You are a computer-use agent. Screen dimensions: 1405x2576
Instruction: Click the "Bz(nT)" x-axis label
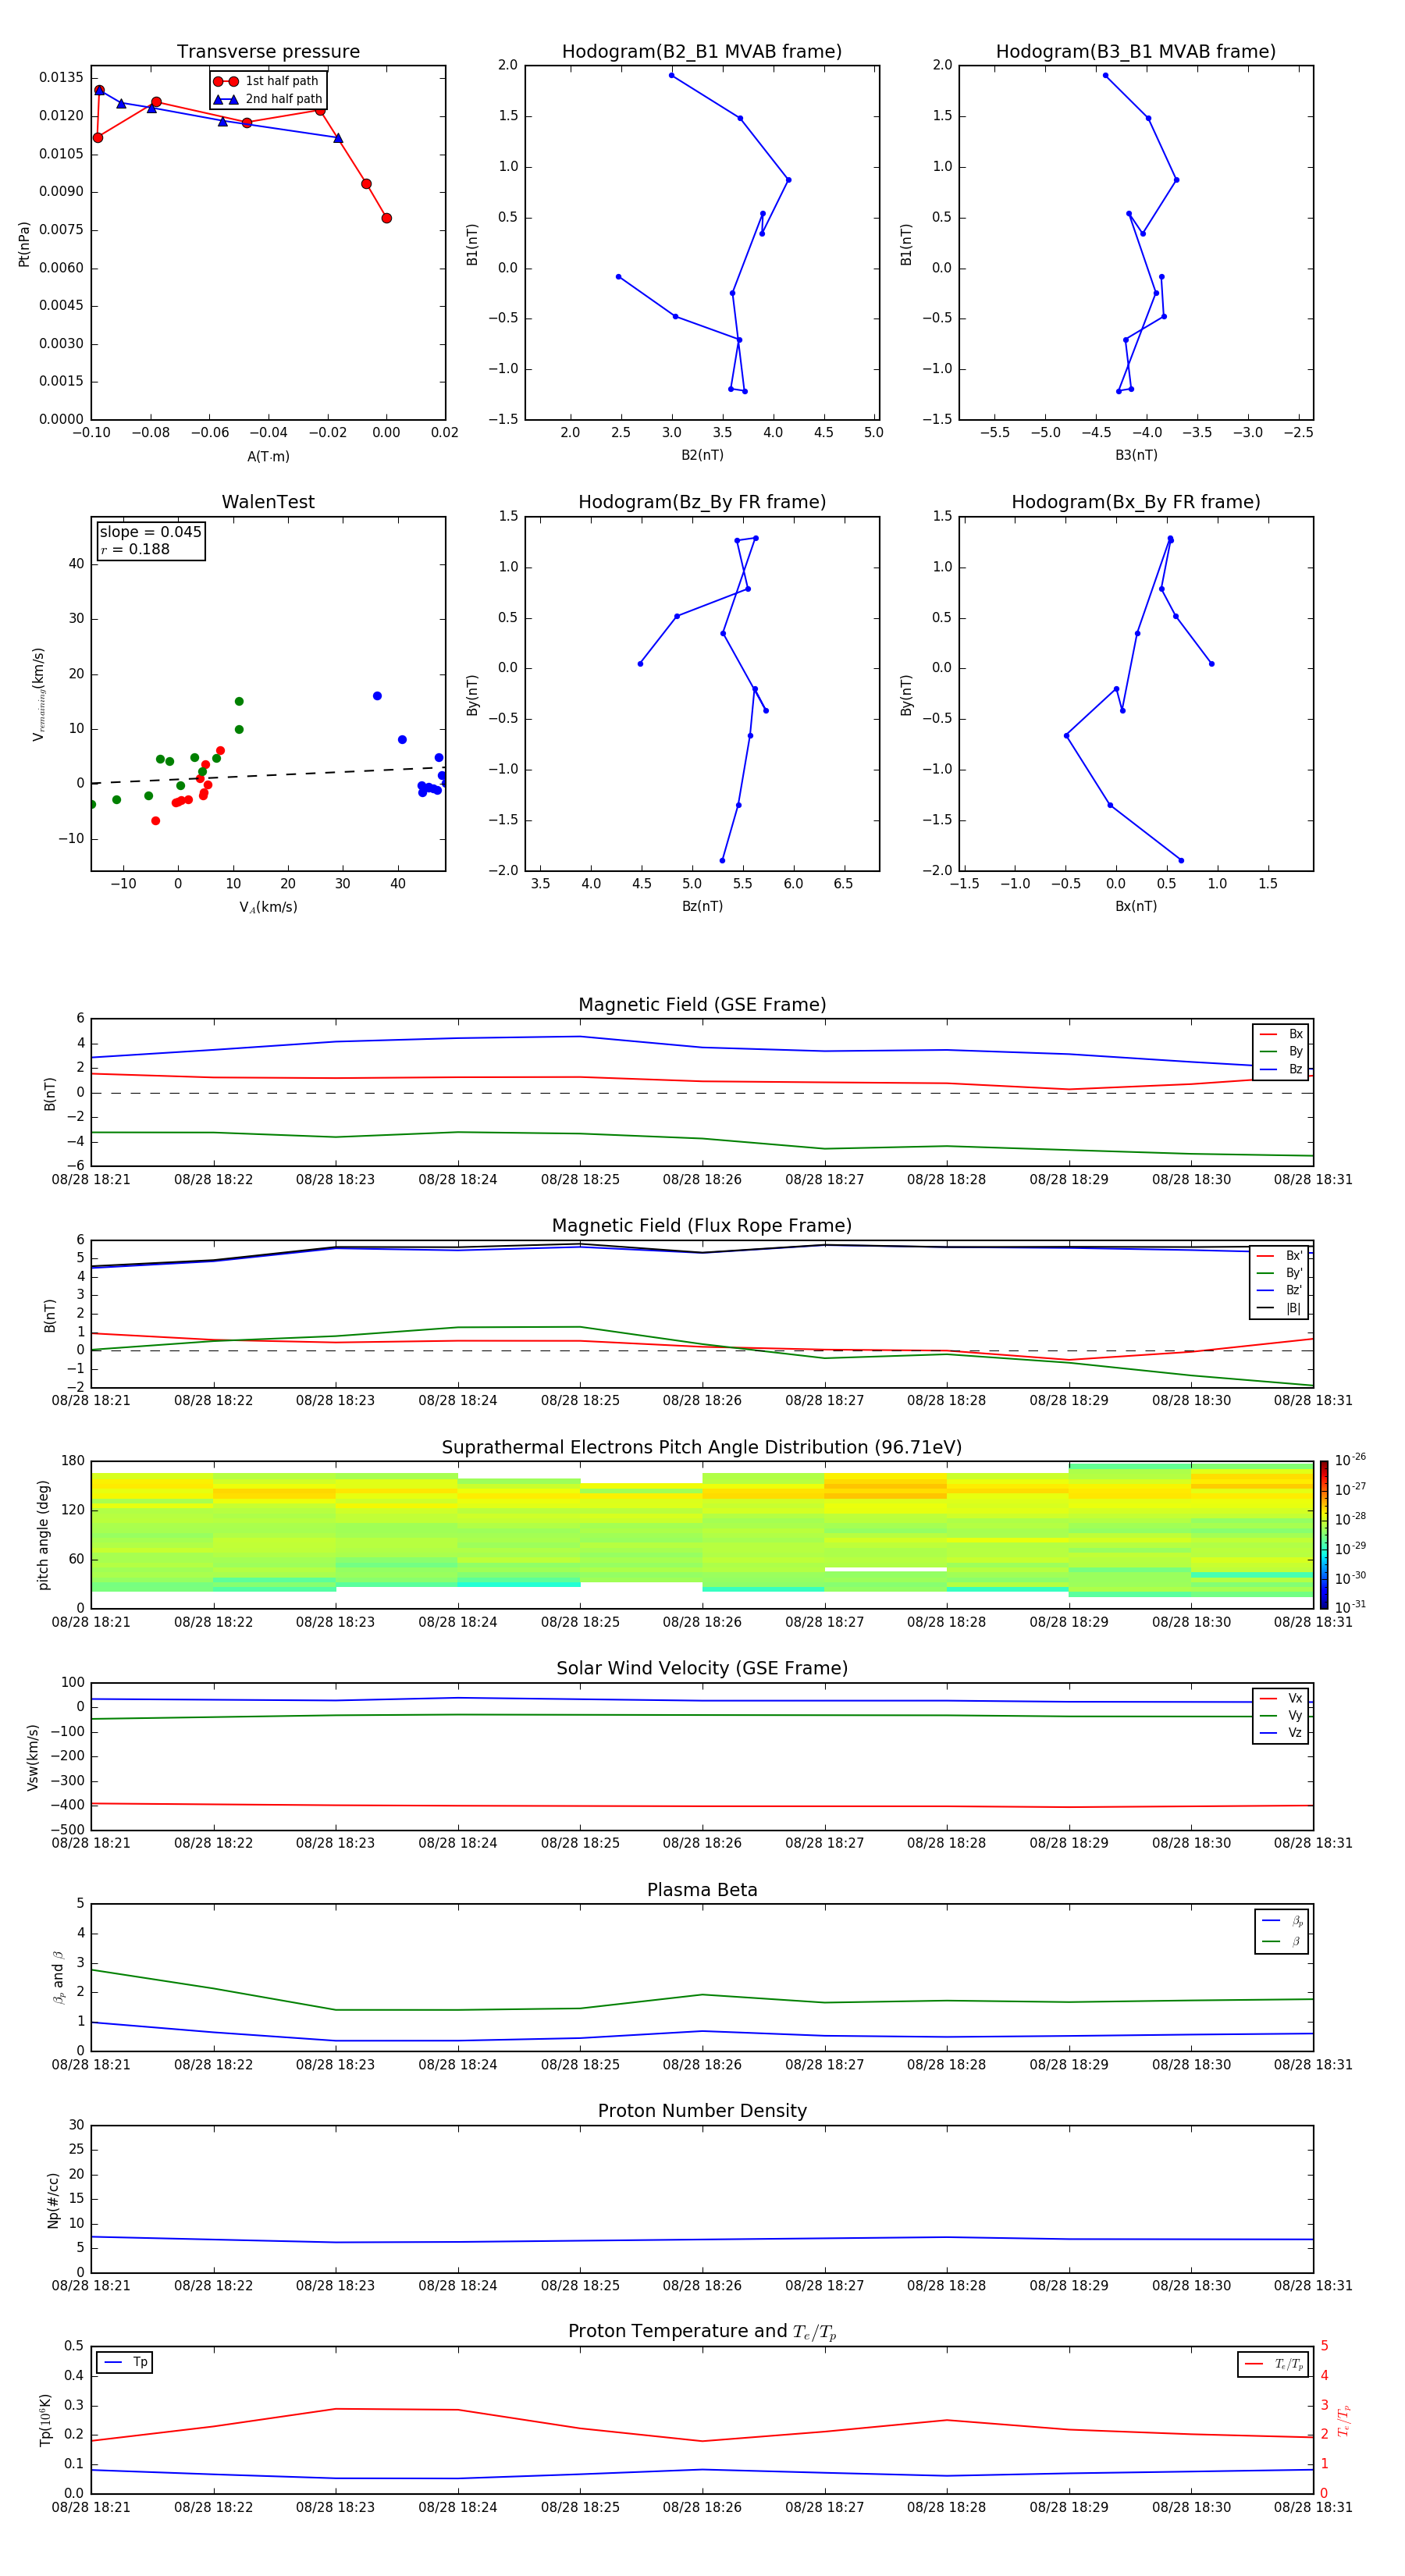(x=702, y=906)
